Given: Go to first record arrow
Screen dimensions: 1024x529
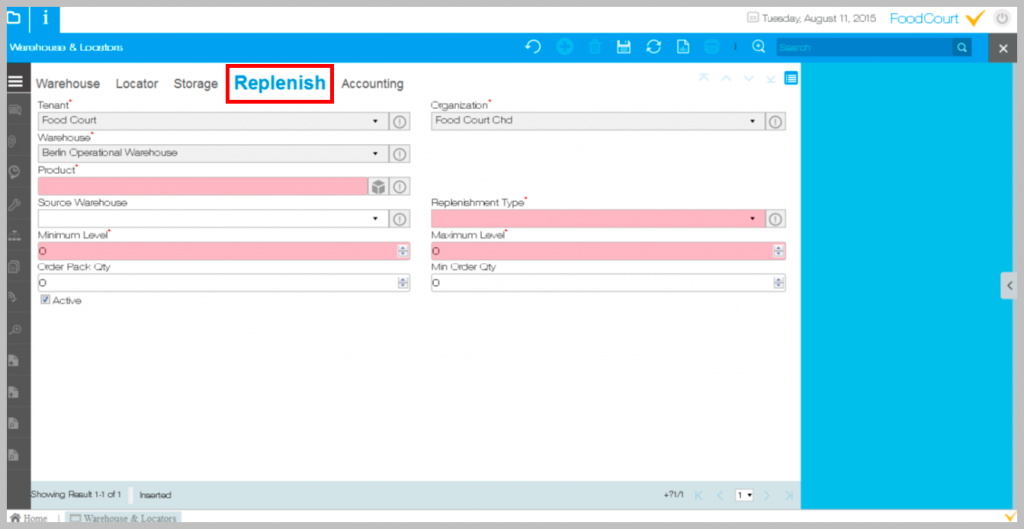Looking at the screenshot, I should click(703, 78).
